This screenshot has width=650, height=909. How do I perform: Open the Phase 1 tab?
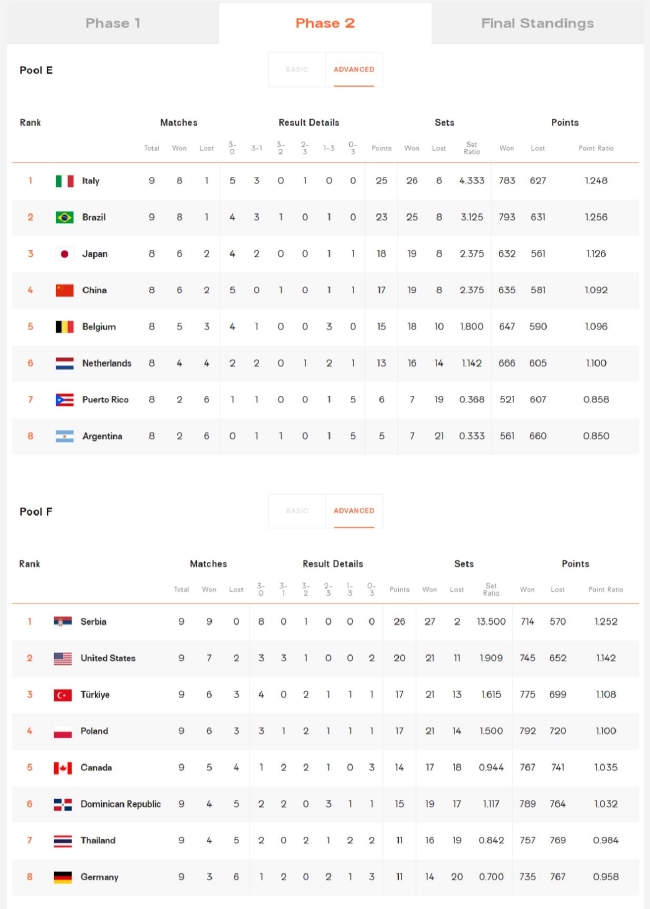(x=113, y=23)
